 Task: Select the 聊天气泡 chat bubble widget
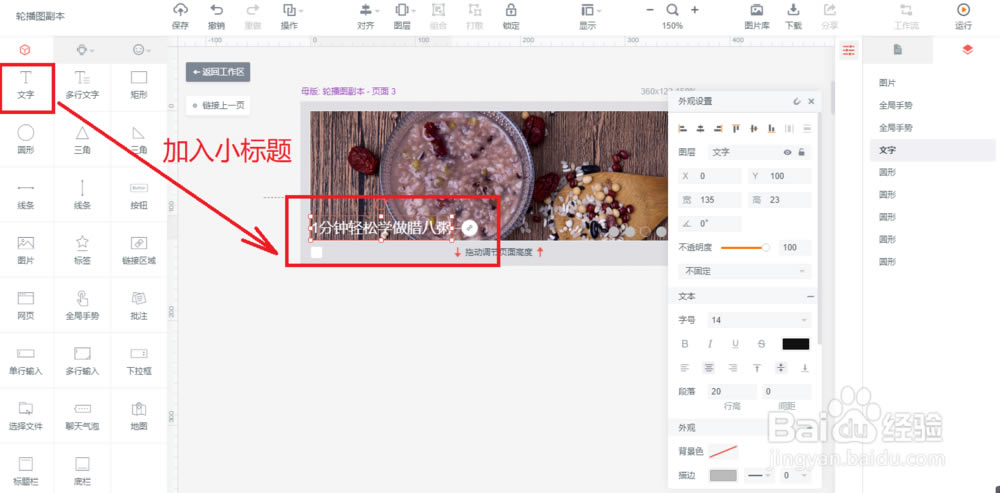[82, 417]
